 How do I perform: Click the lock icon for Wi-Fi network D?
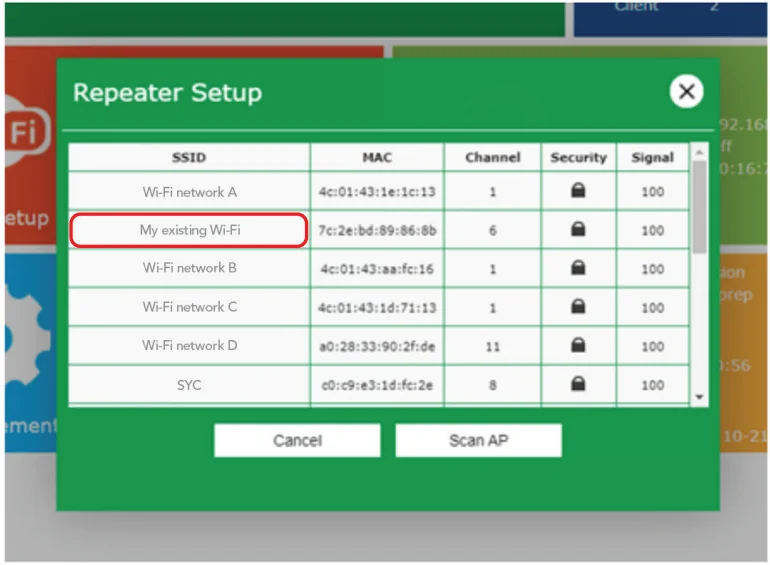click(578, 345)
